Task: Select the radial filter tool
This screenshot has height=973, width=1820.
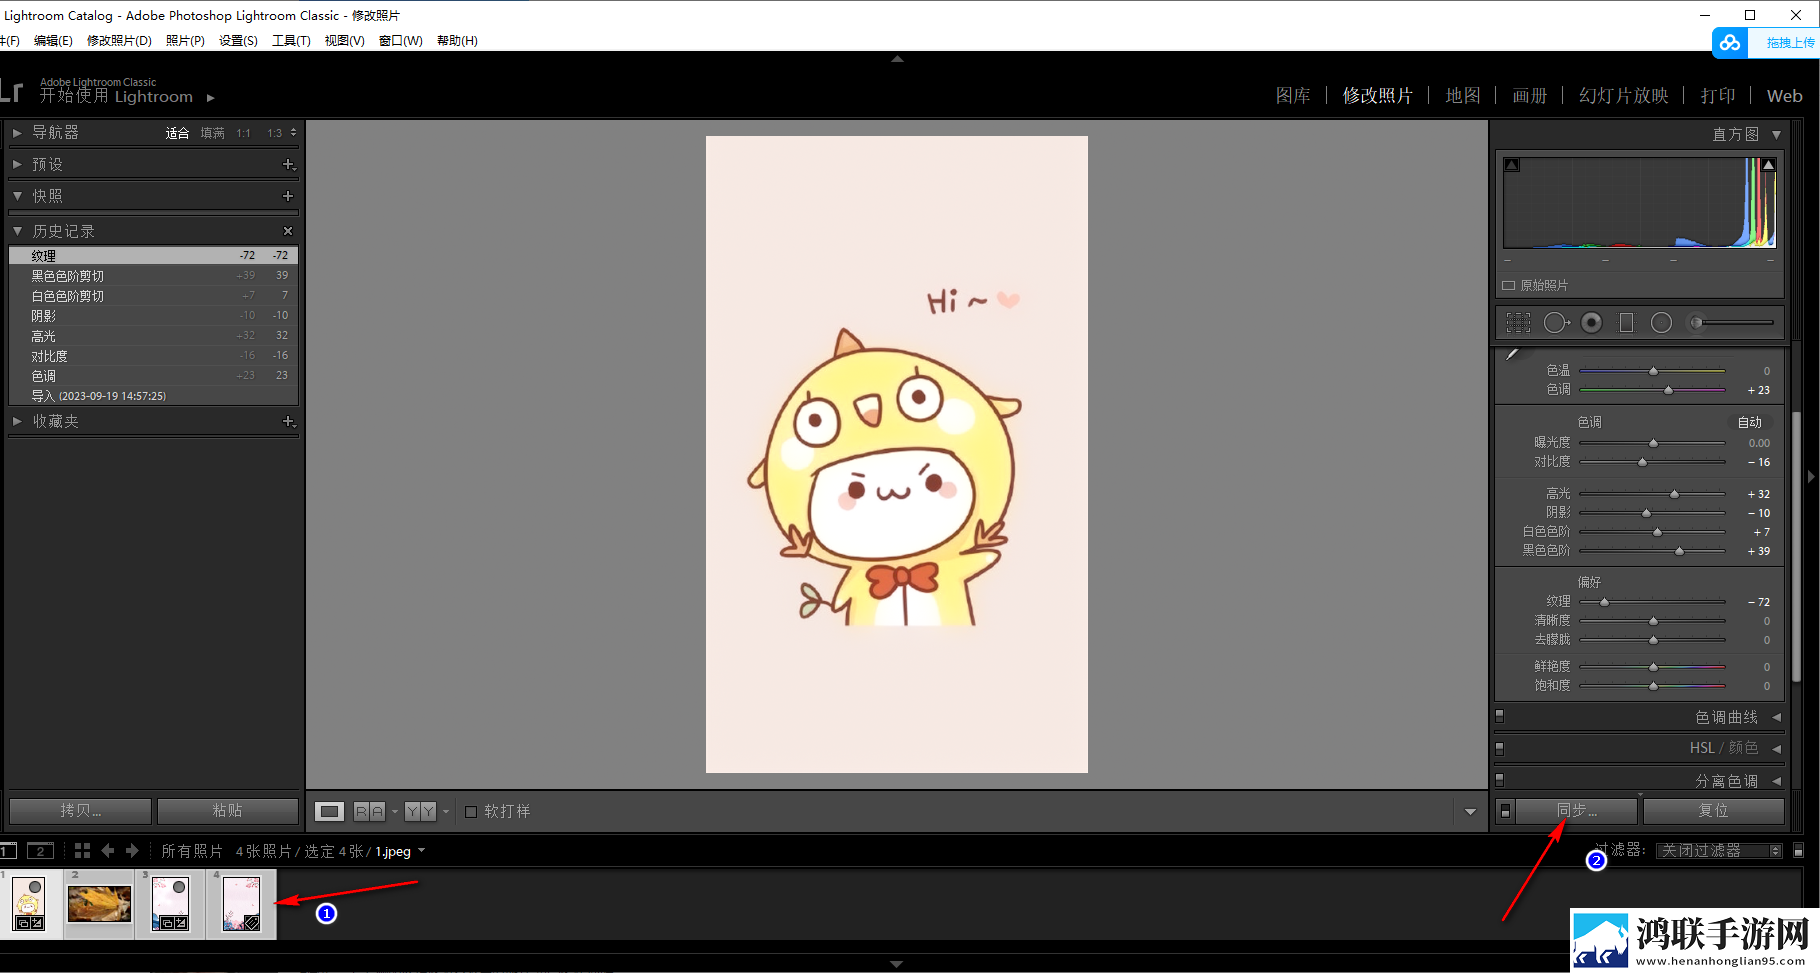Action: tap(1661, 323)
